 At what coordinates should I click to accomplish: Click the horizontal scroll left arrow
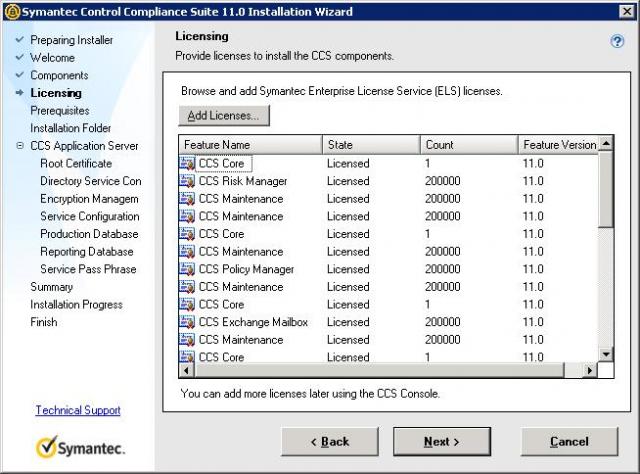[187, 370]
